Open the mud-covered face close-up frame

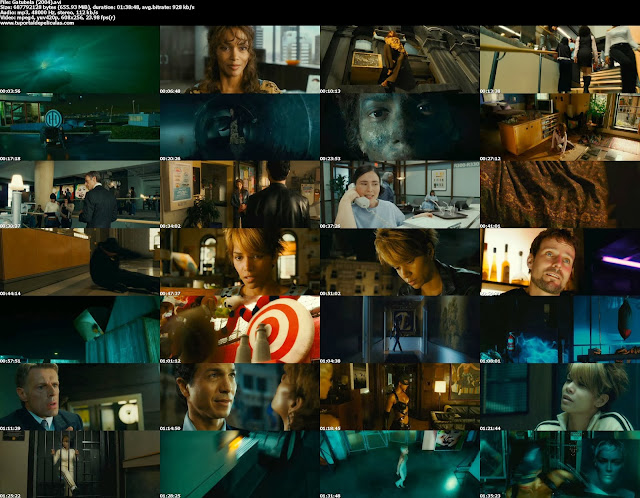pyautogui.click(x=400, y=127)
